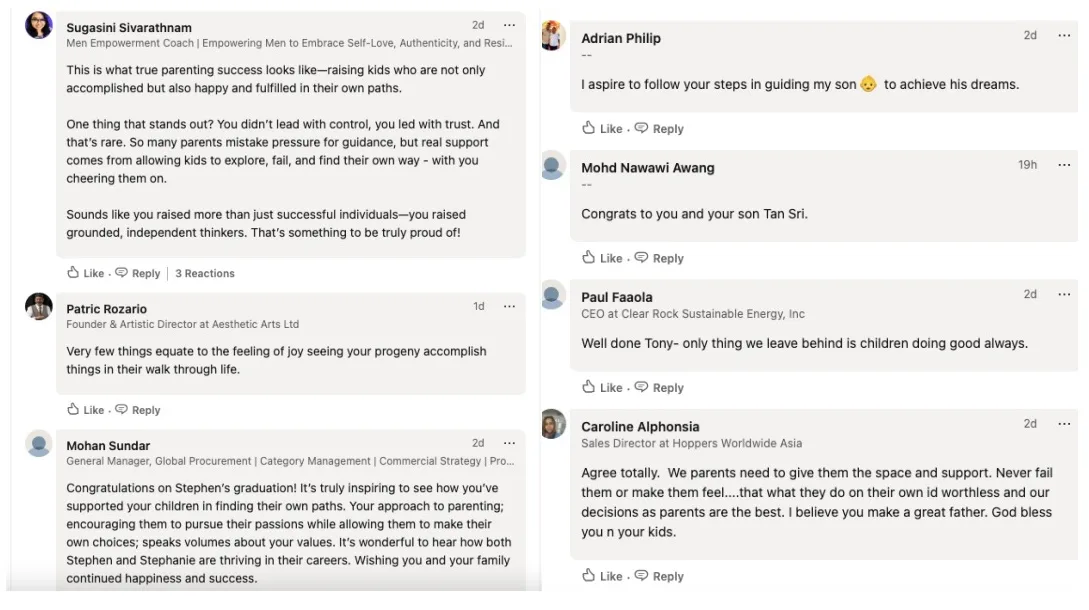Like Paul Faaola's comment
Image resolution: width=1089 pixels, height=610 pixels.
point(602,388)
